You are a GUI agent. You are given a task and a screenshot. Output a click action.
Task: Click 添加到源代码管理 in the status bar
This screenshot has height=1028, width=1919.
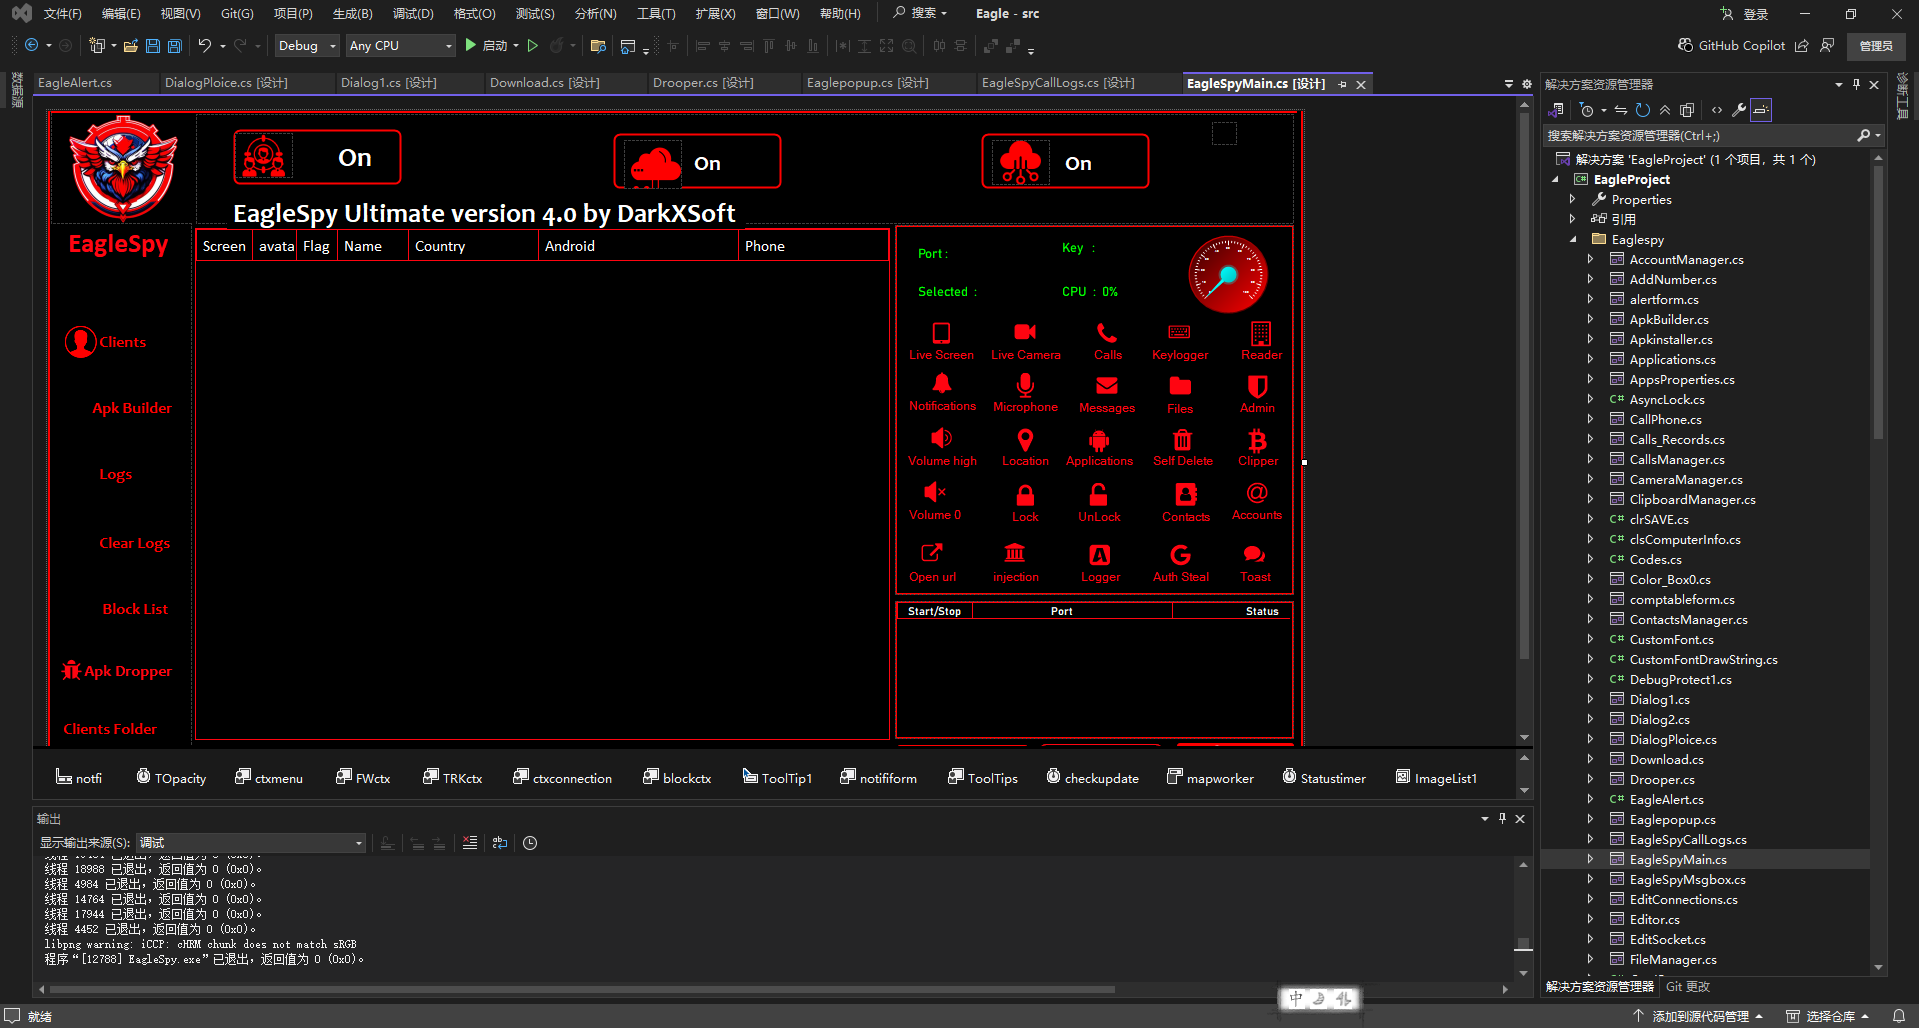point(1700,1016)
